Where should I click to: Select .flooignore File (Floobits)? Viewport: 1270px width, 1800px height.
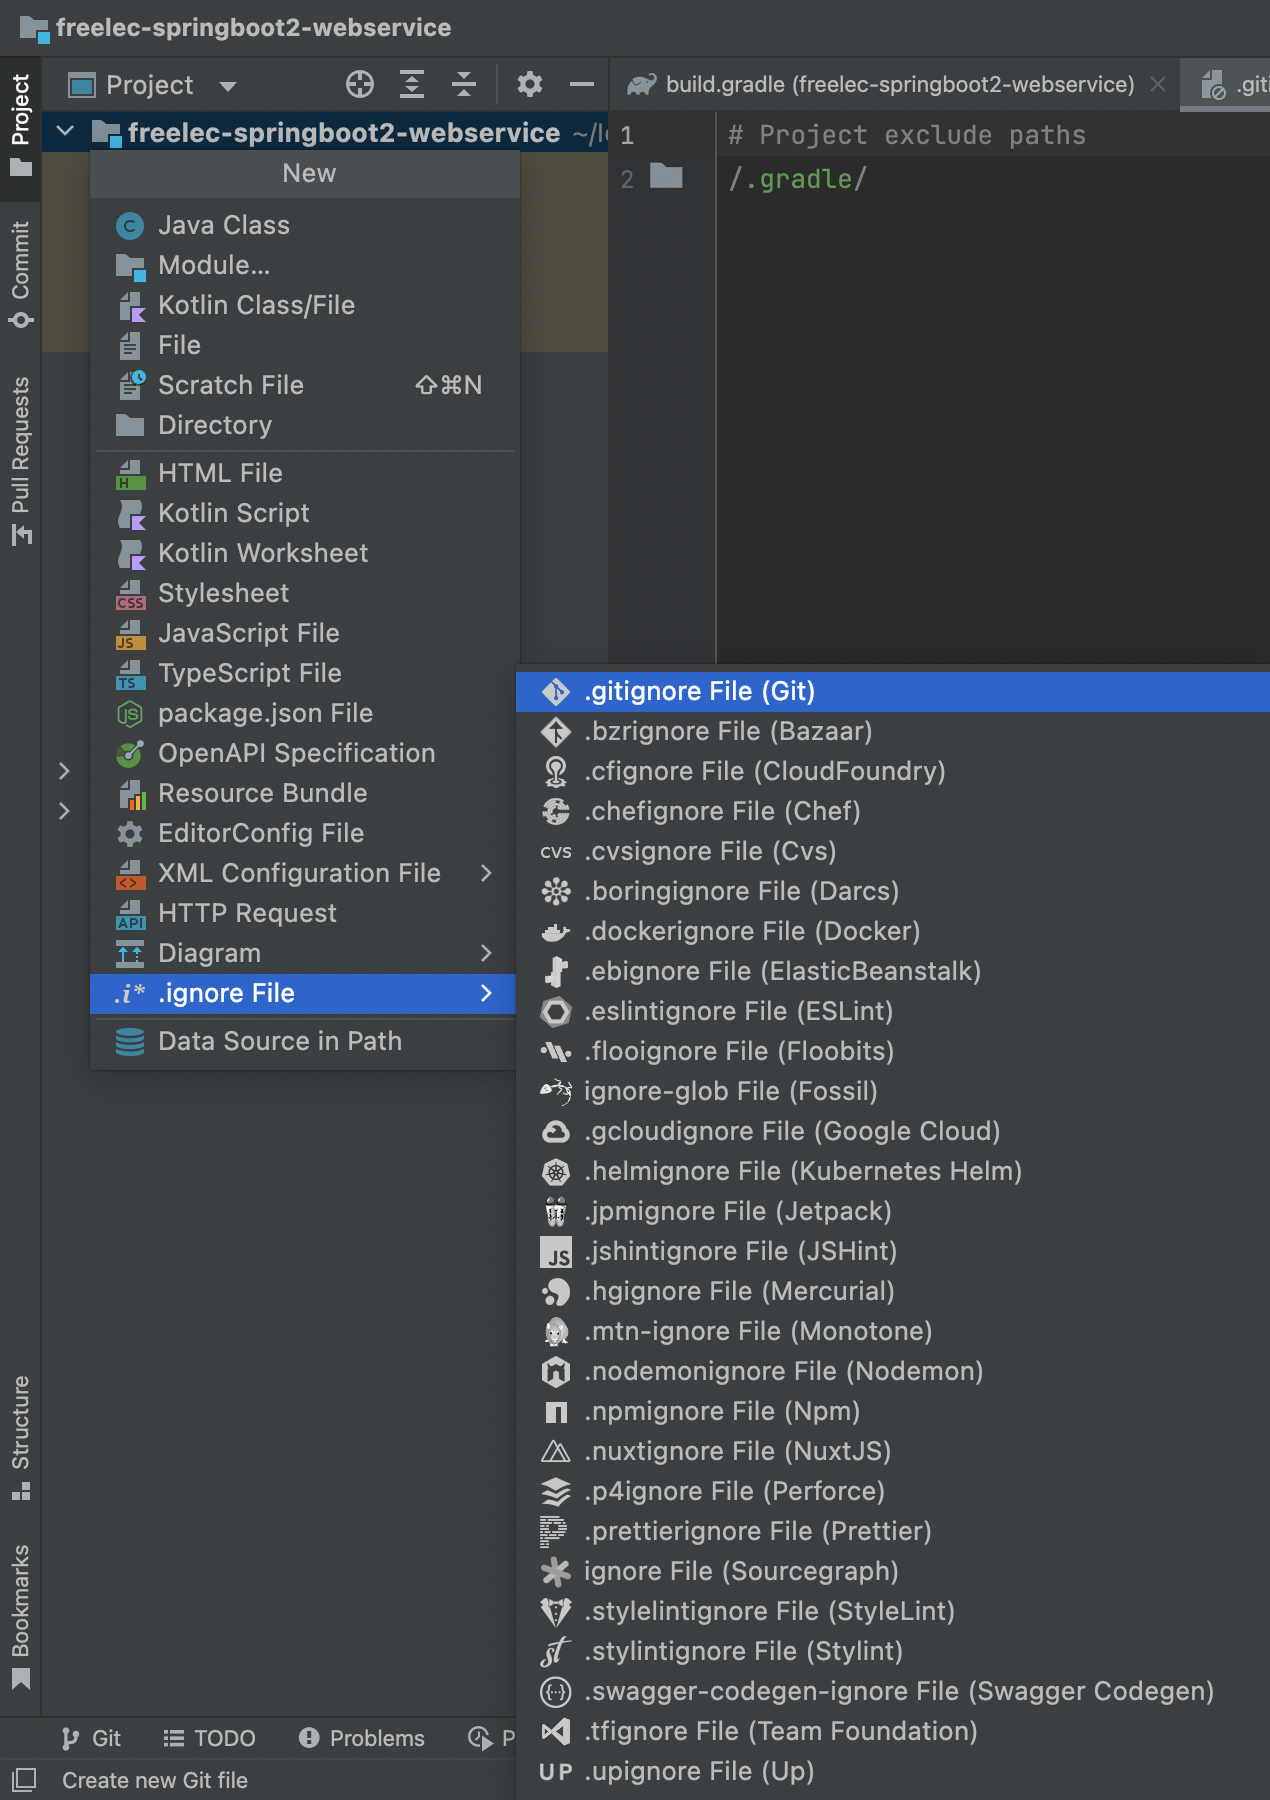(893, 1051)
